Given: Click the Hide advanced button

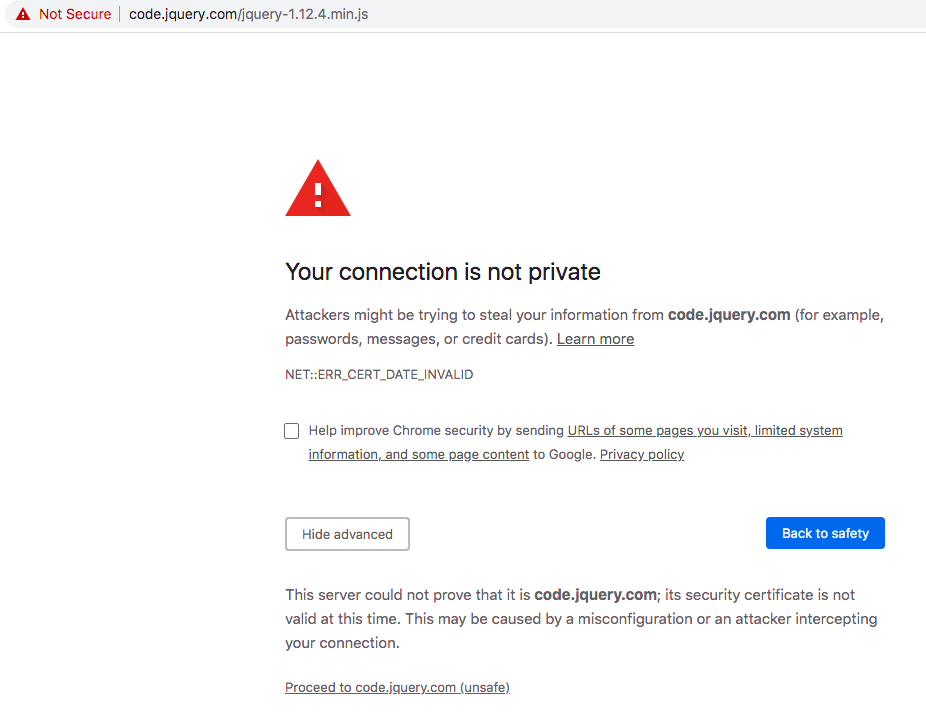Looking at the screenshot, I should pyautogui.click(x=347, y=534).
